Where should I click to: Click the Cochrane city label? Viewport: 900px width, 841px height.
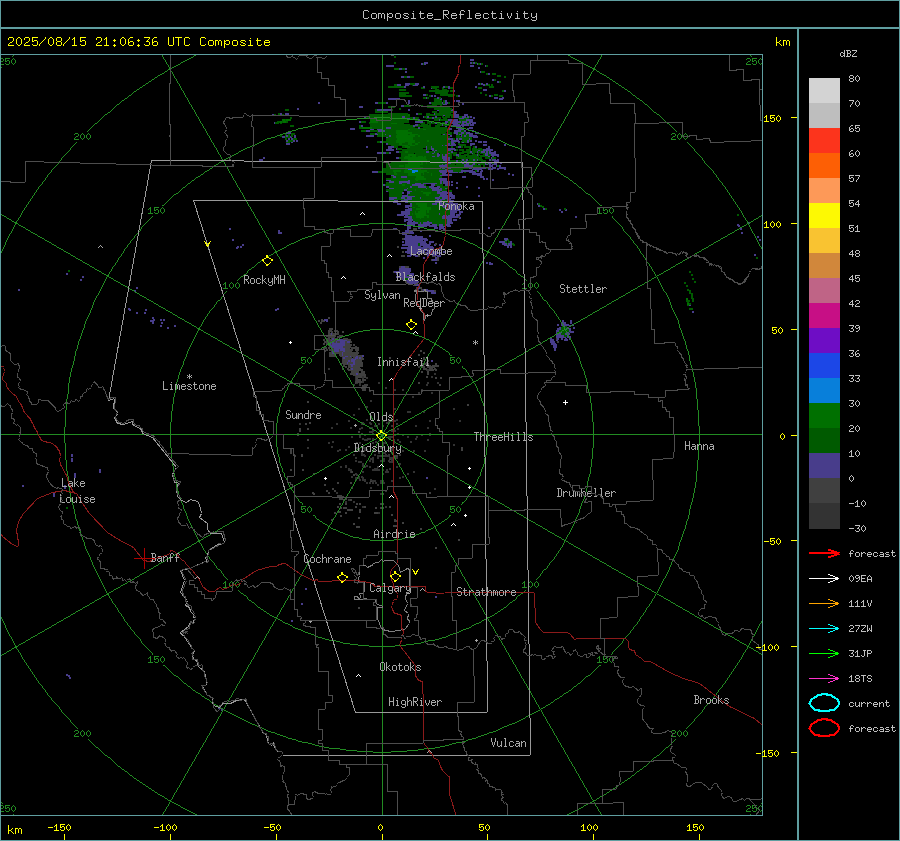pos(327,559)
